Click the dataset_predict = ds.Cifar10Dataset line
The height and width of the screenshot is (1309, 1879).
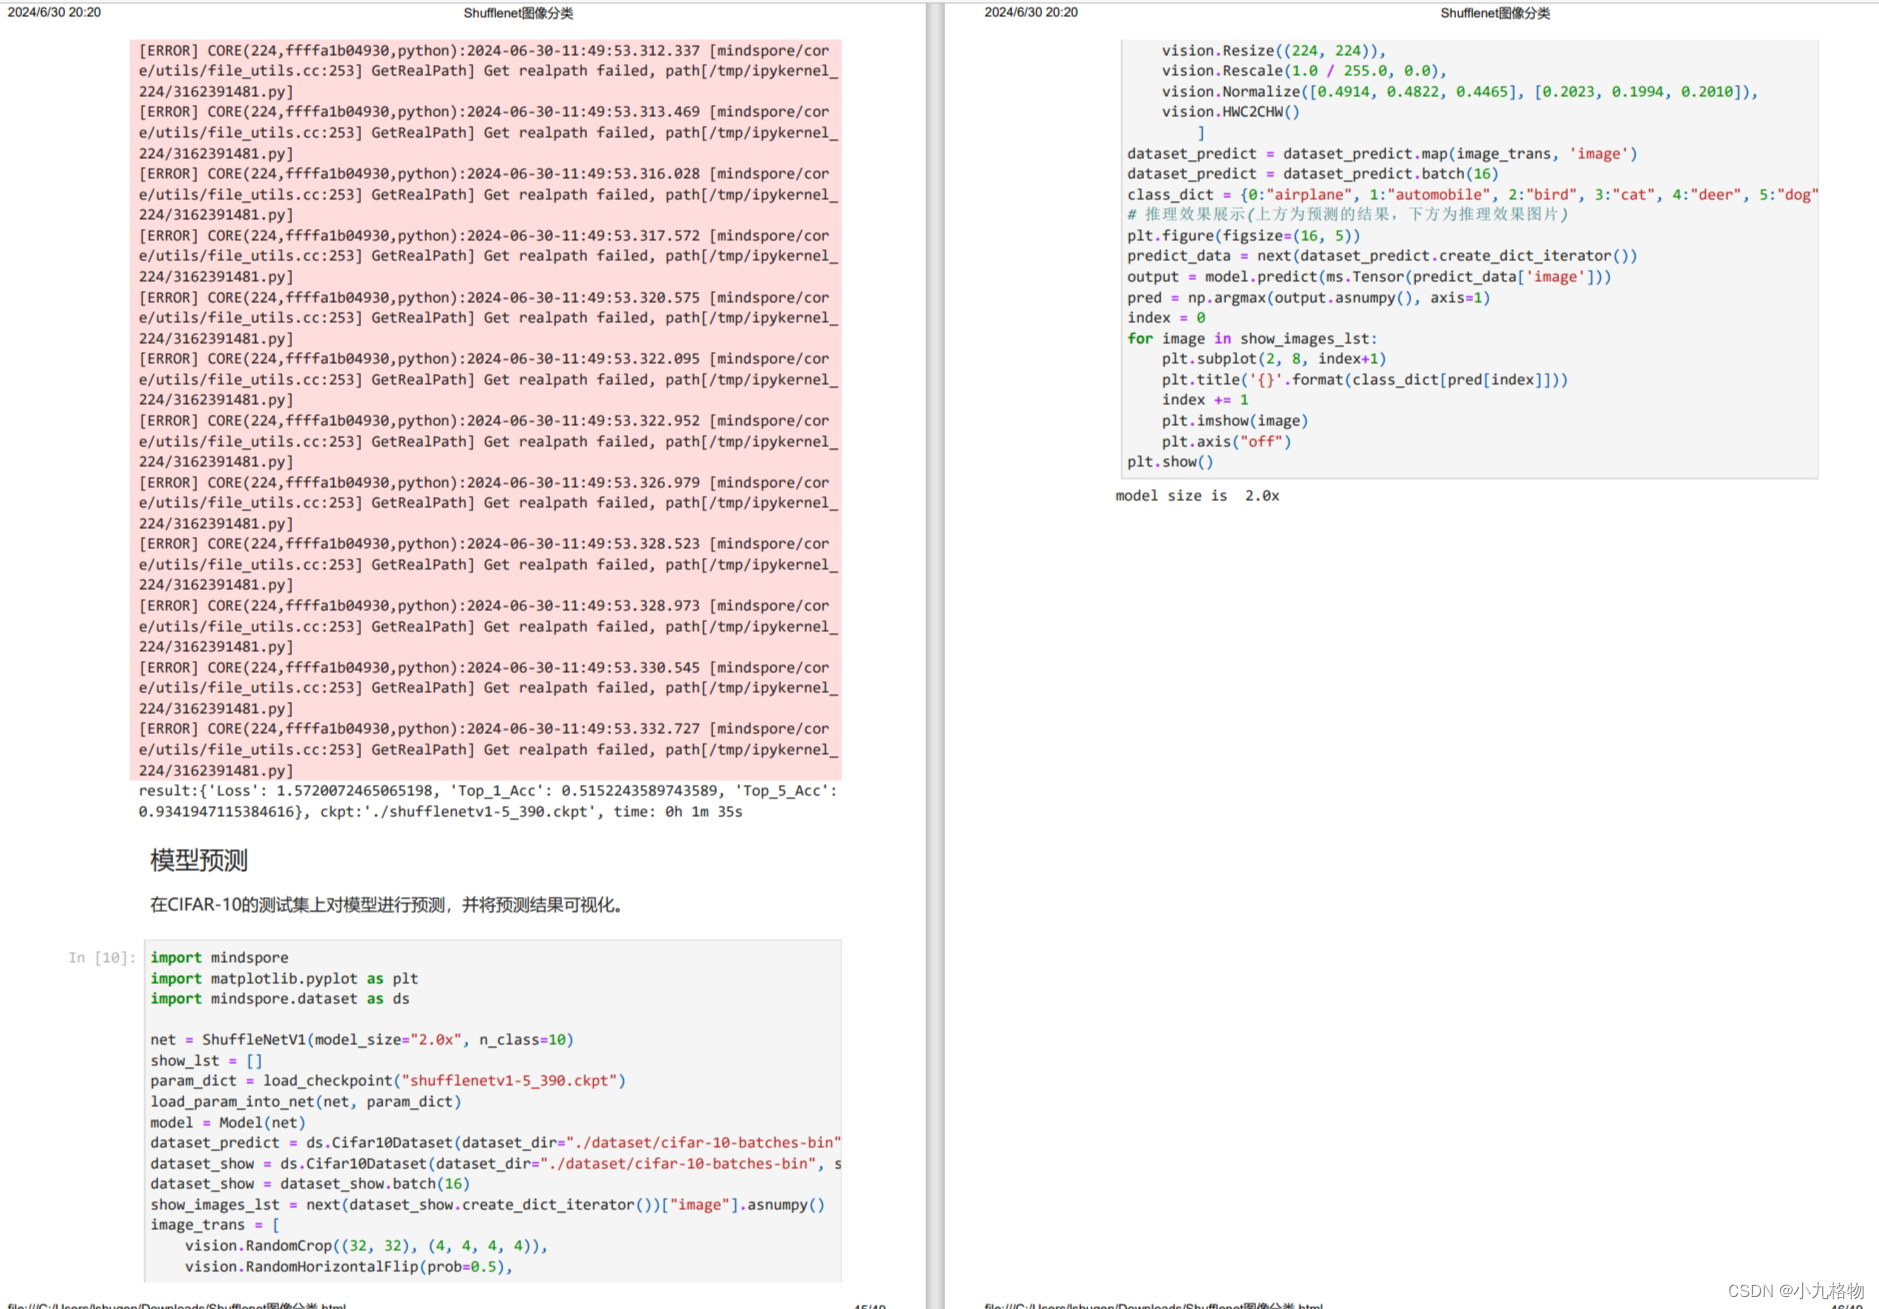[495, 1143]
